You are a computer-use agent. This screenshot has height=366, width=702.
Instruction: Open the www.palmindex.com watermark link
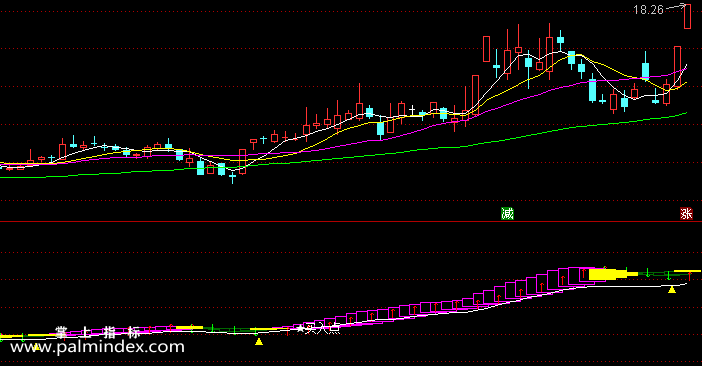click(97, 347)
